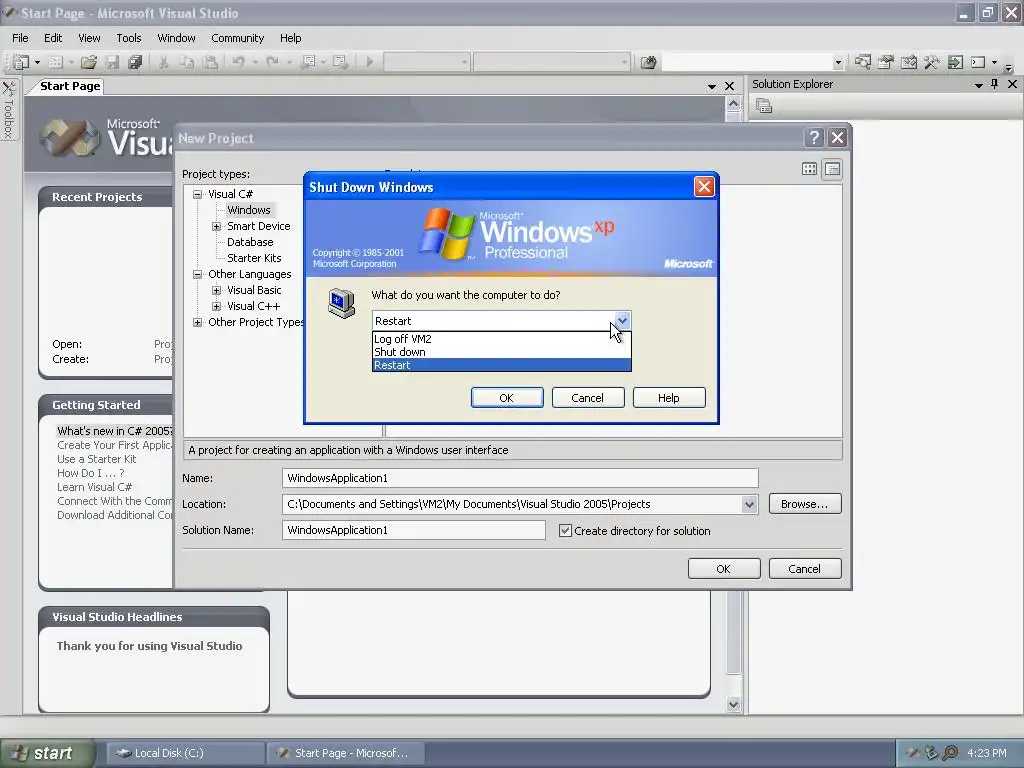Click the Start Page scrollbar down arrow
The image size is (1024, 768).
(x=733, y=704)
